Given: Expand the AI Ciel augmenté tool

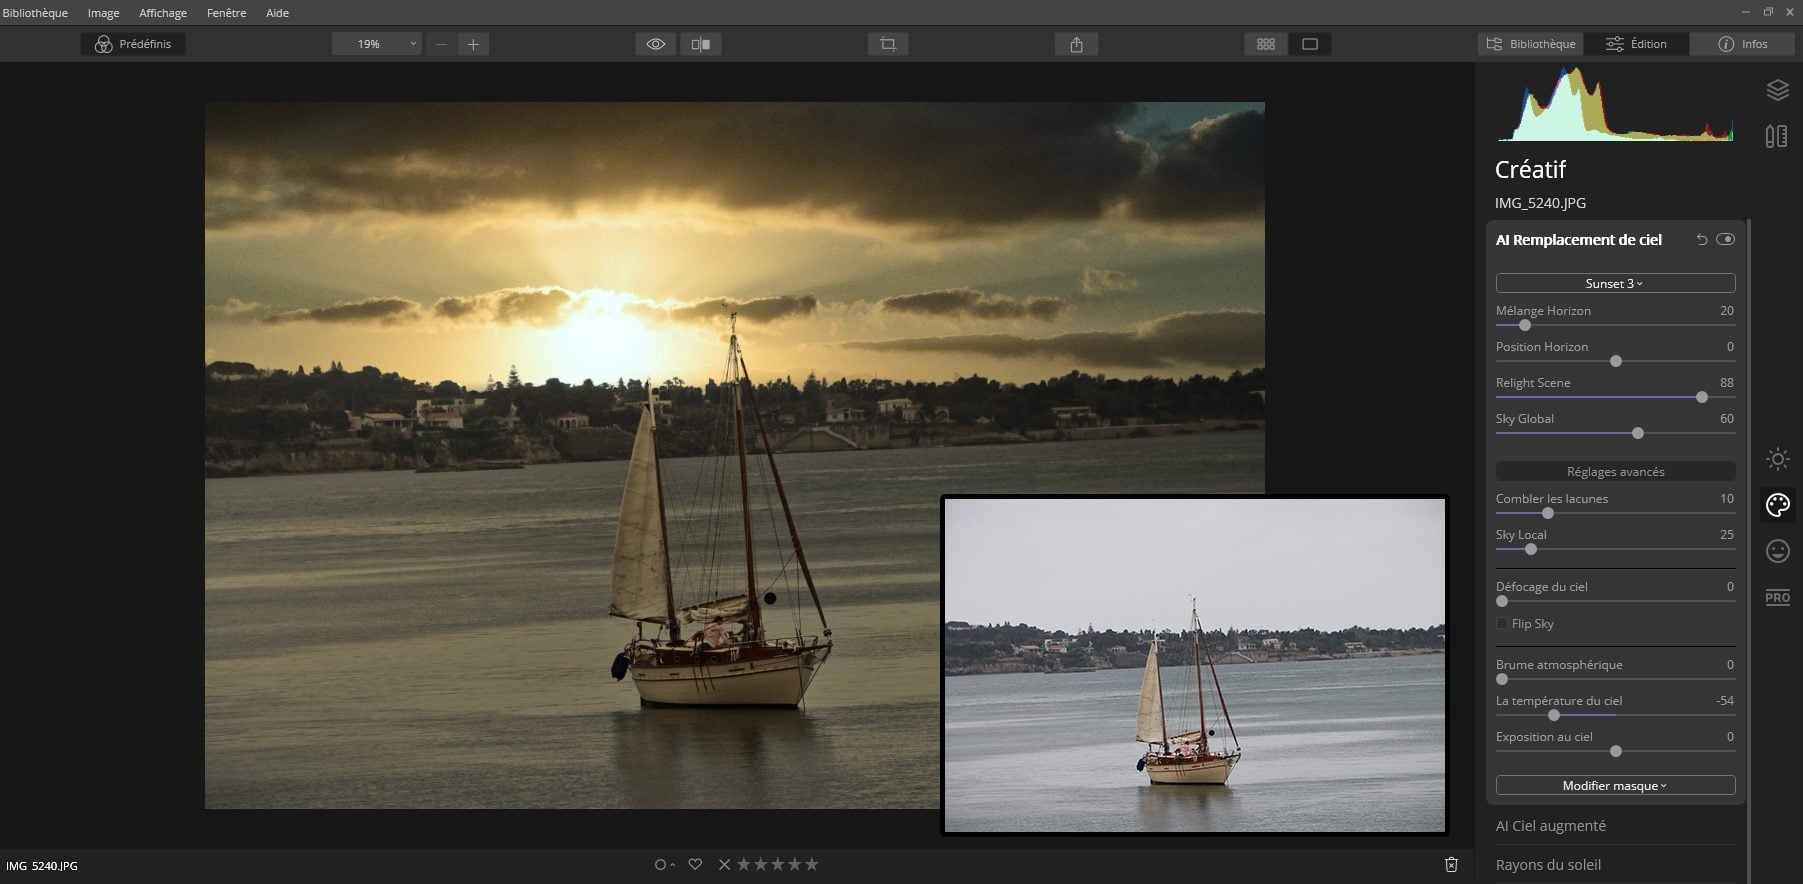Looking at the screenshot, I should pos(1551,826).
